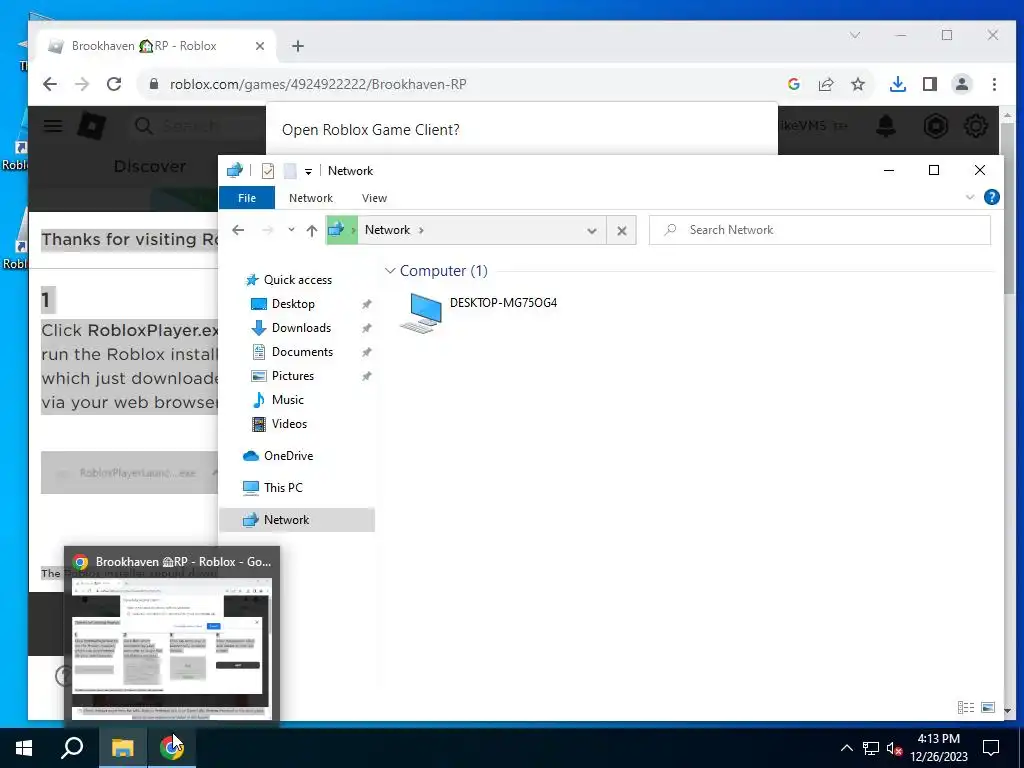
Task: Open the Customize Quick Access Toolbar dropdown
Action: point(308,172)
